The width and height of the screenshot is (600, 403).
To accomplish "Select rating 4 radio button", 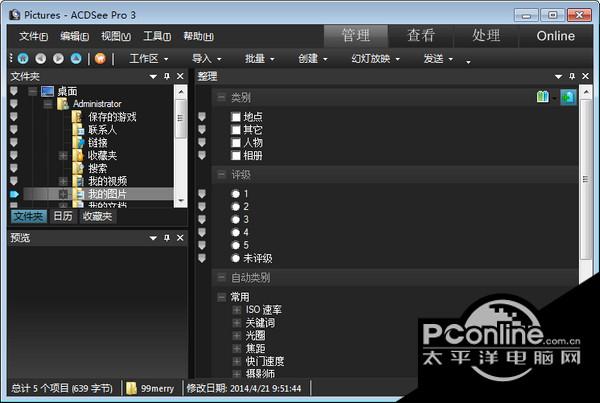I will tap(236, 233).
